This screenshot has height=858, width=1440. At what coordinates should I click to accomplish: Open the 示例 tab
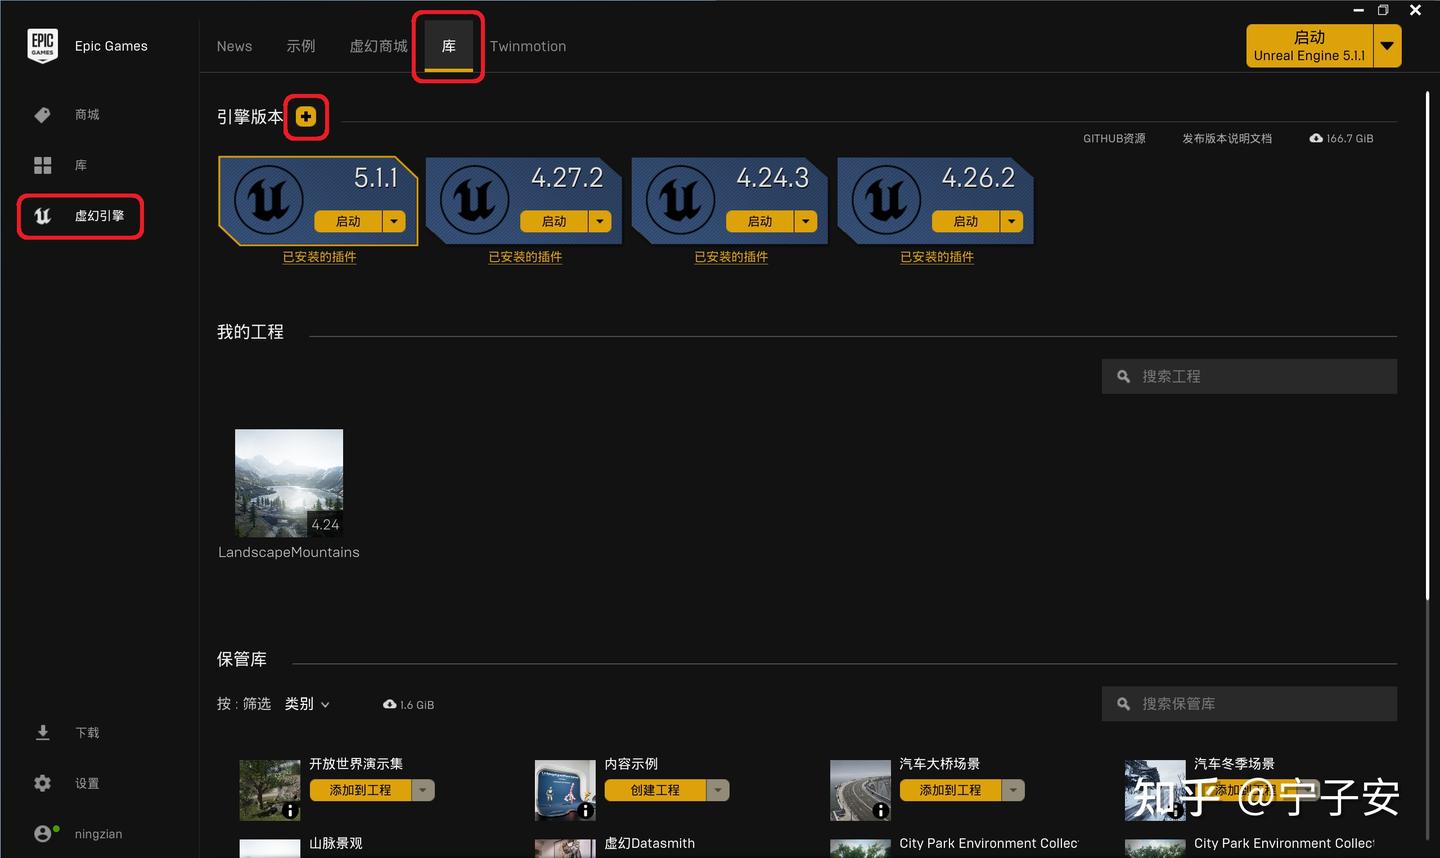coord(301,45)
